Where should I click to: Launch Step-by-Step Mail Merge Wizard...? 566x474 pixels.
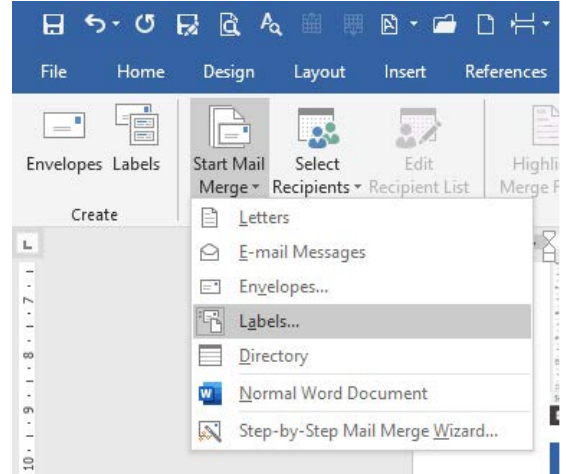362,431
